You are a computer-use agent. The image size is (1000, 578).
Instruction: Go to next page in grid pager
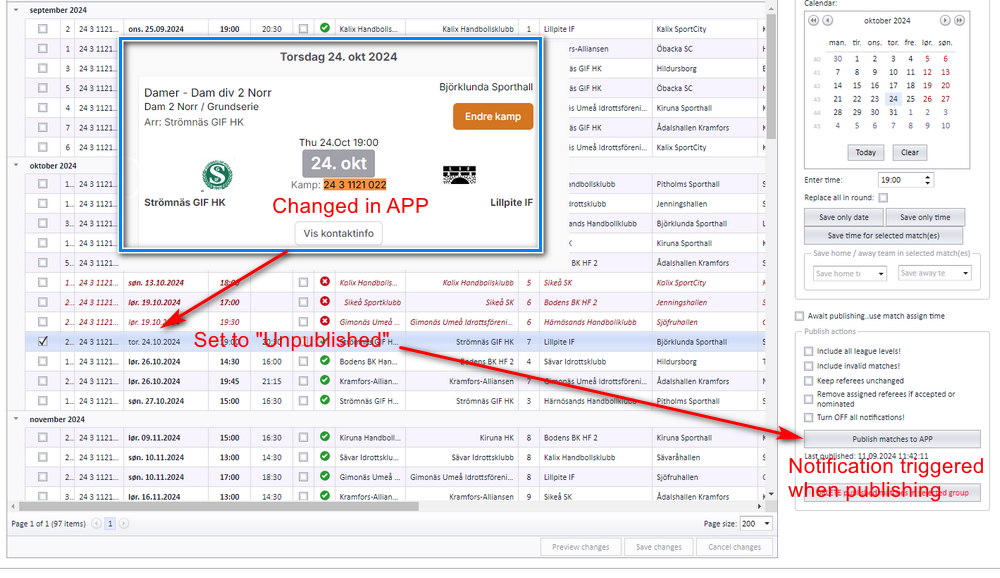124,524
